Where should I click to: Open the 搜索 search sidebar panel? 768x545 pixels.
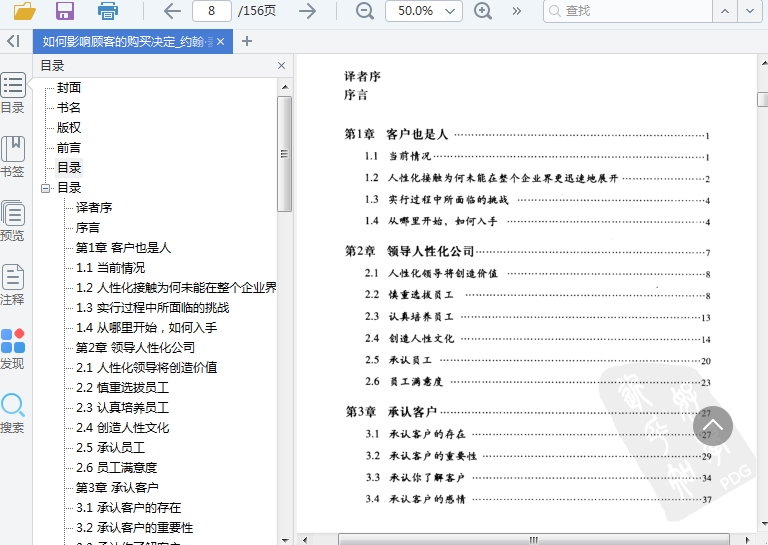(13, 413)
